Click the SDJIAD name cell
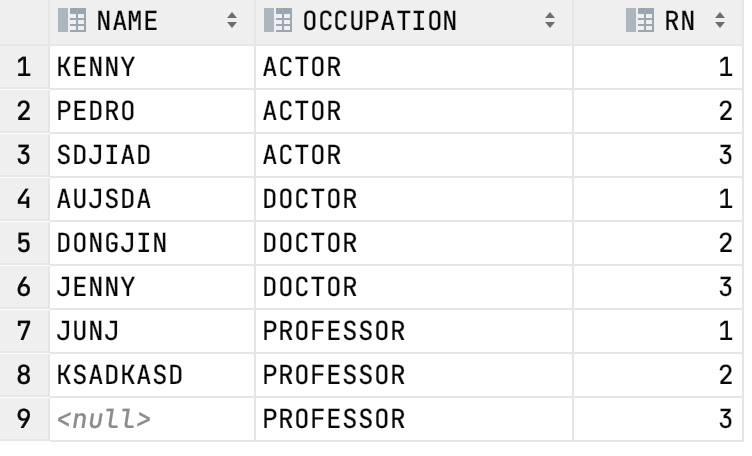The image size is (752, 456). pyautogui.click(x=152, y=155)
